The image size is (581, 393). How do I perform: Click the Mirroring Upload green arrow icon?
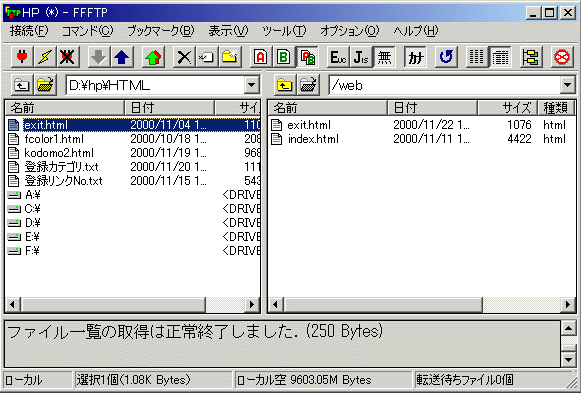click(153, 57)
